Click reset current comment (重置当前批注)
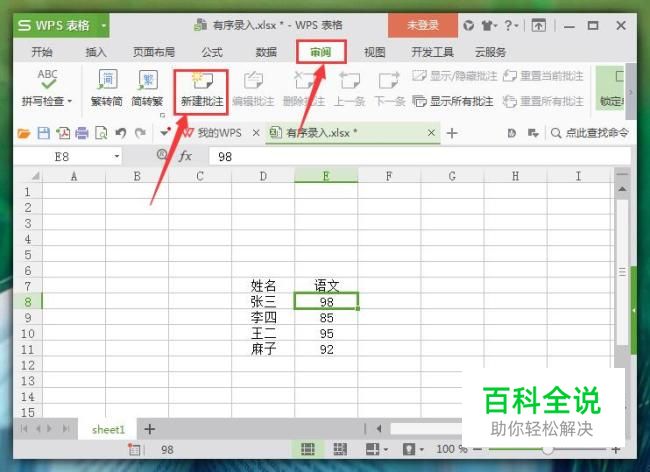This screenshot has width=650, height=472. click(x=543, y=76)
